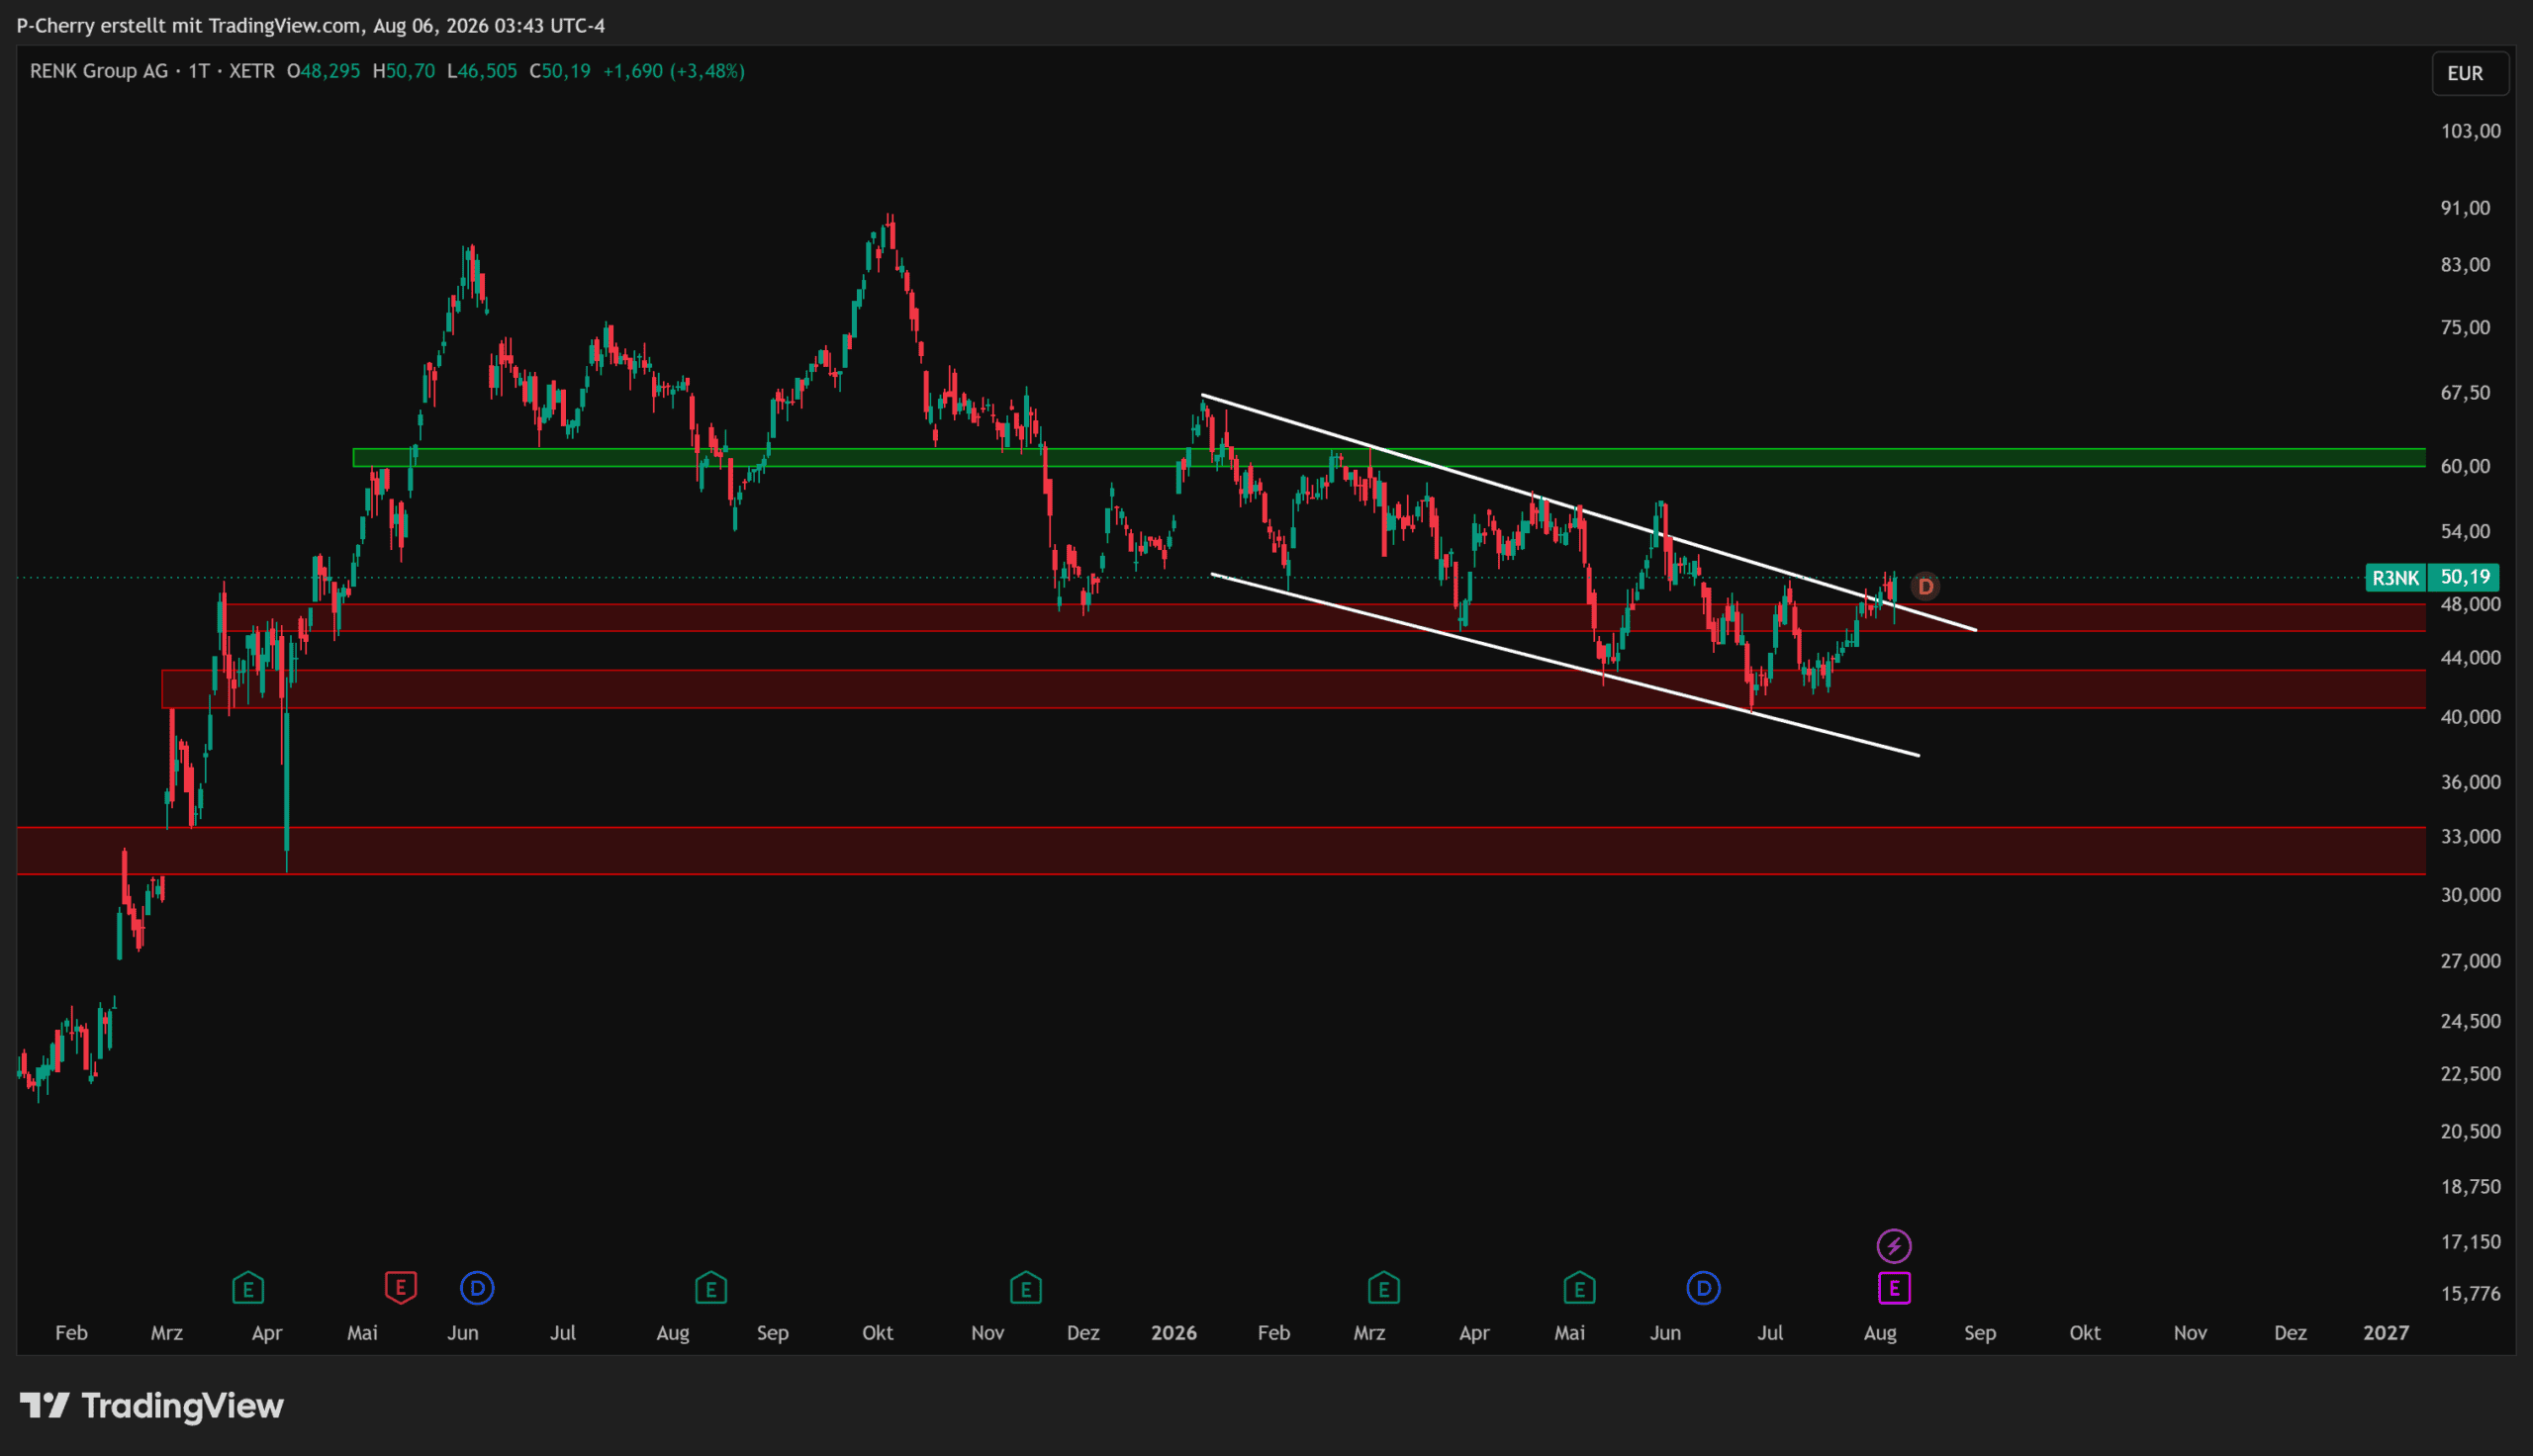The image size is (2533, 1456).
Task: Click the RENK Group AG symbol name
Action: pyautogui.click(x=99, y=71)
